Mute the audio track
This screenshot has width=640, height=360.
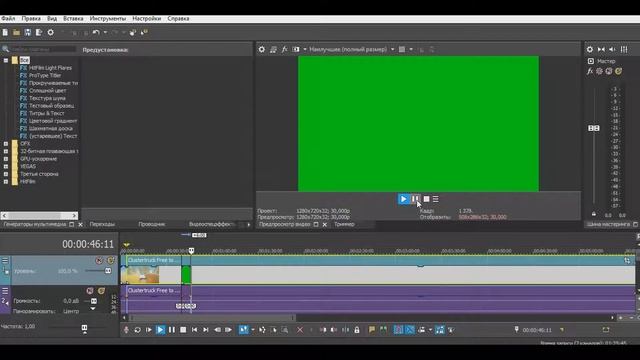tap(90, 291)
